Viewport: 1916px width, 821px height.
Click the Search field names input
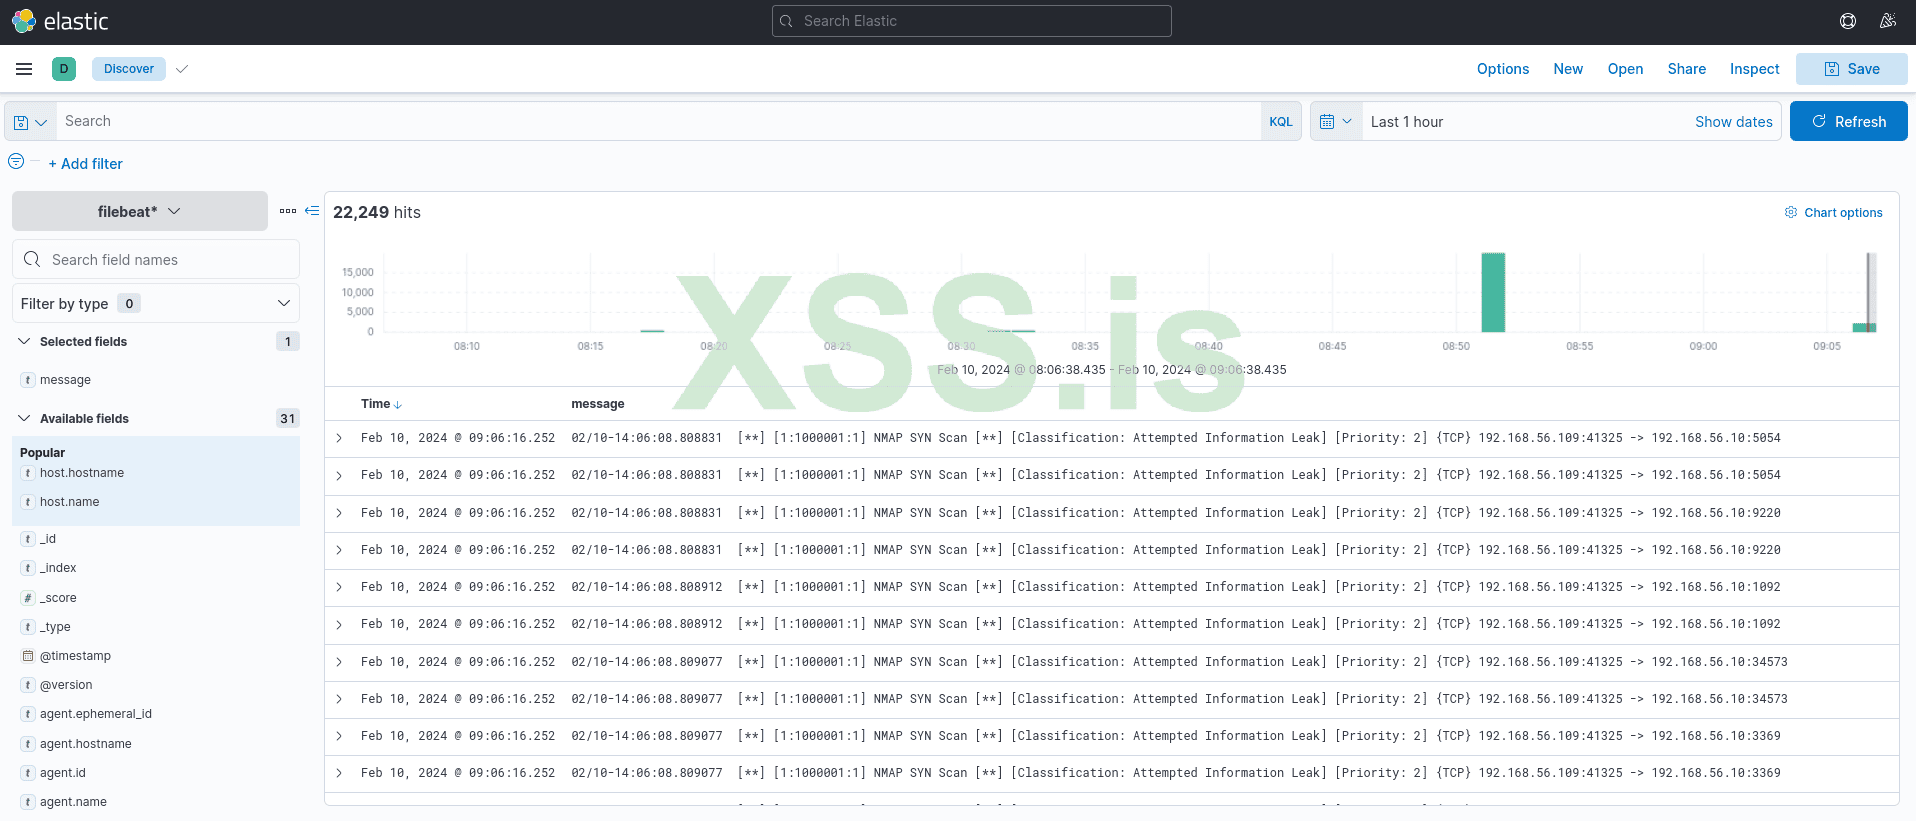(x=156, y=259)
